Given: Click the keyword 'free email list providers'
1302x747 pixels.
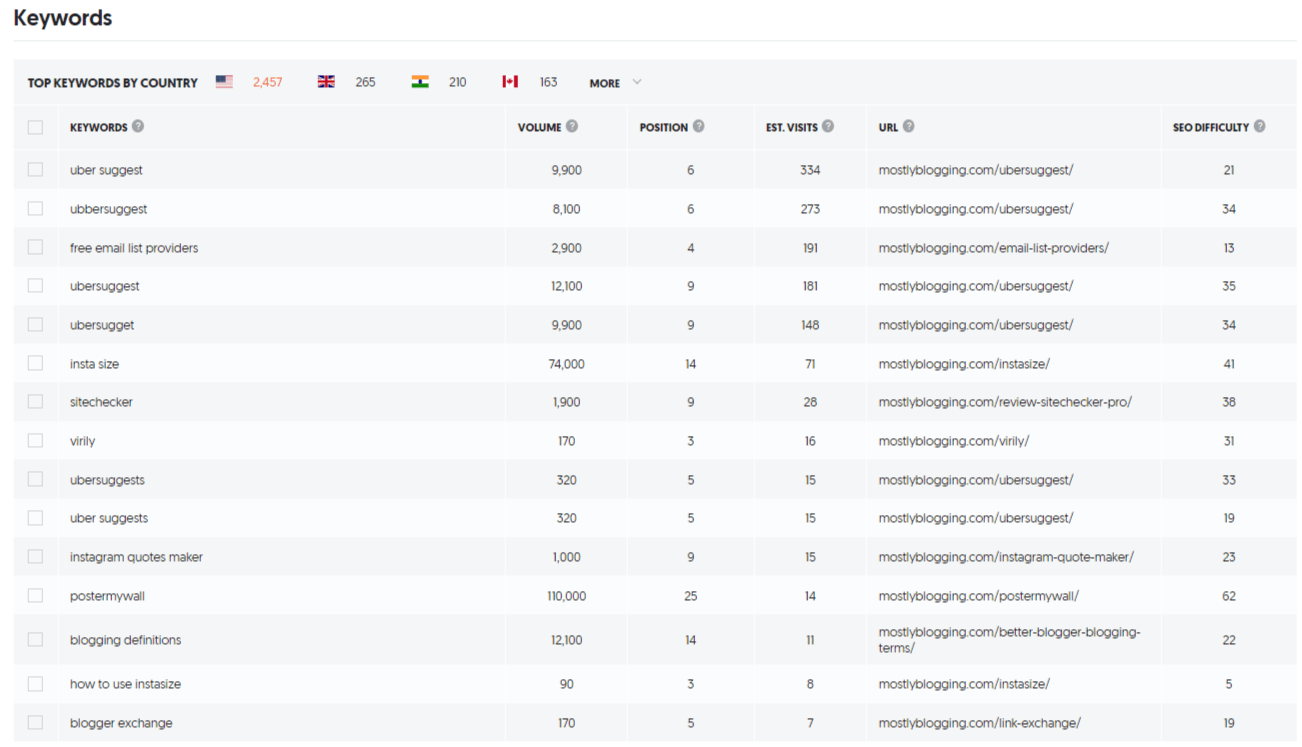Looking at the screenshot, I should [134, 248].
